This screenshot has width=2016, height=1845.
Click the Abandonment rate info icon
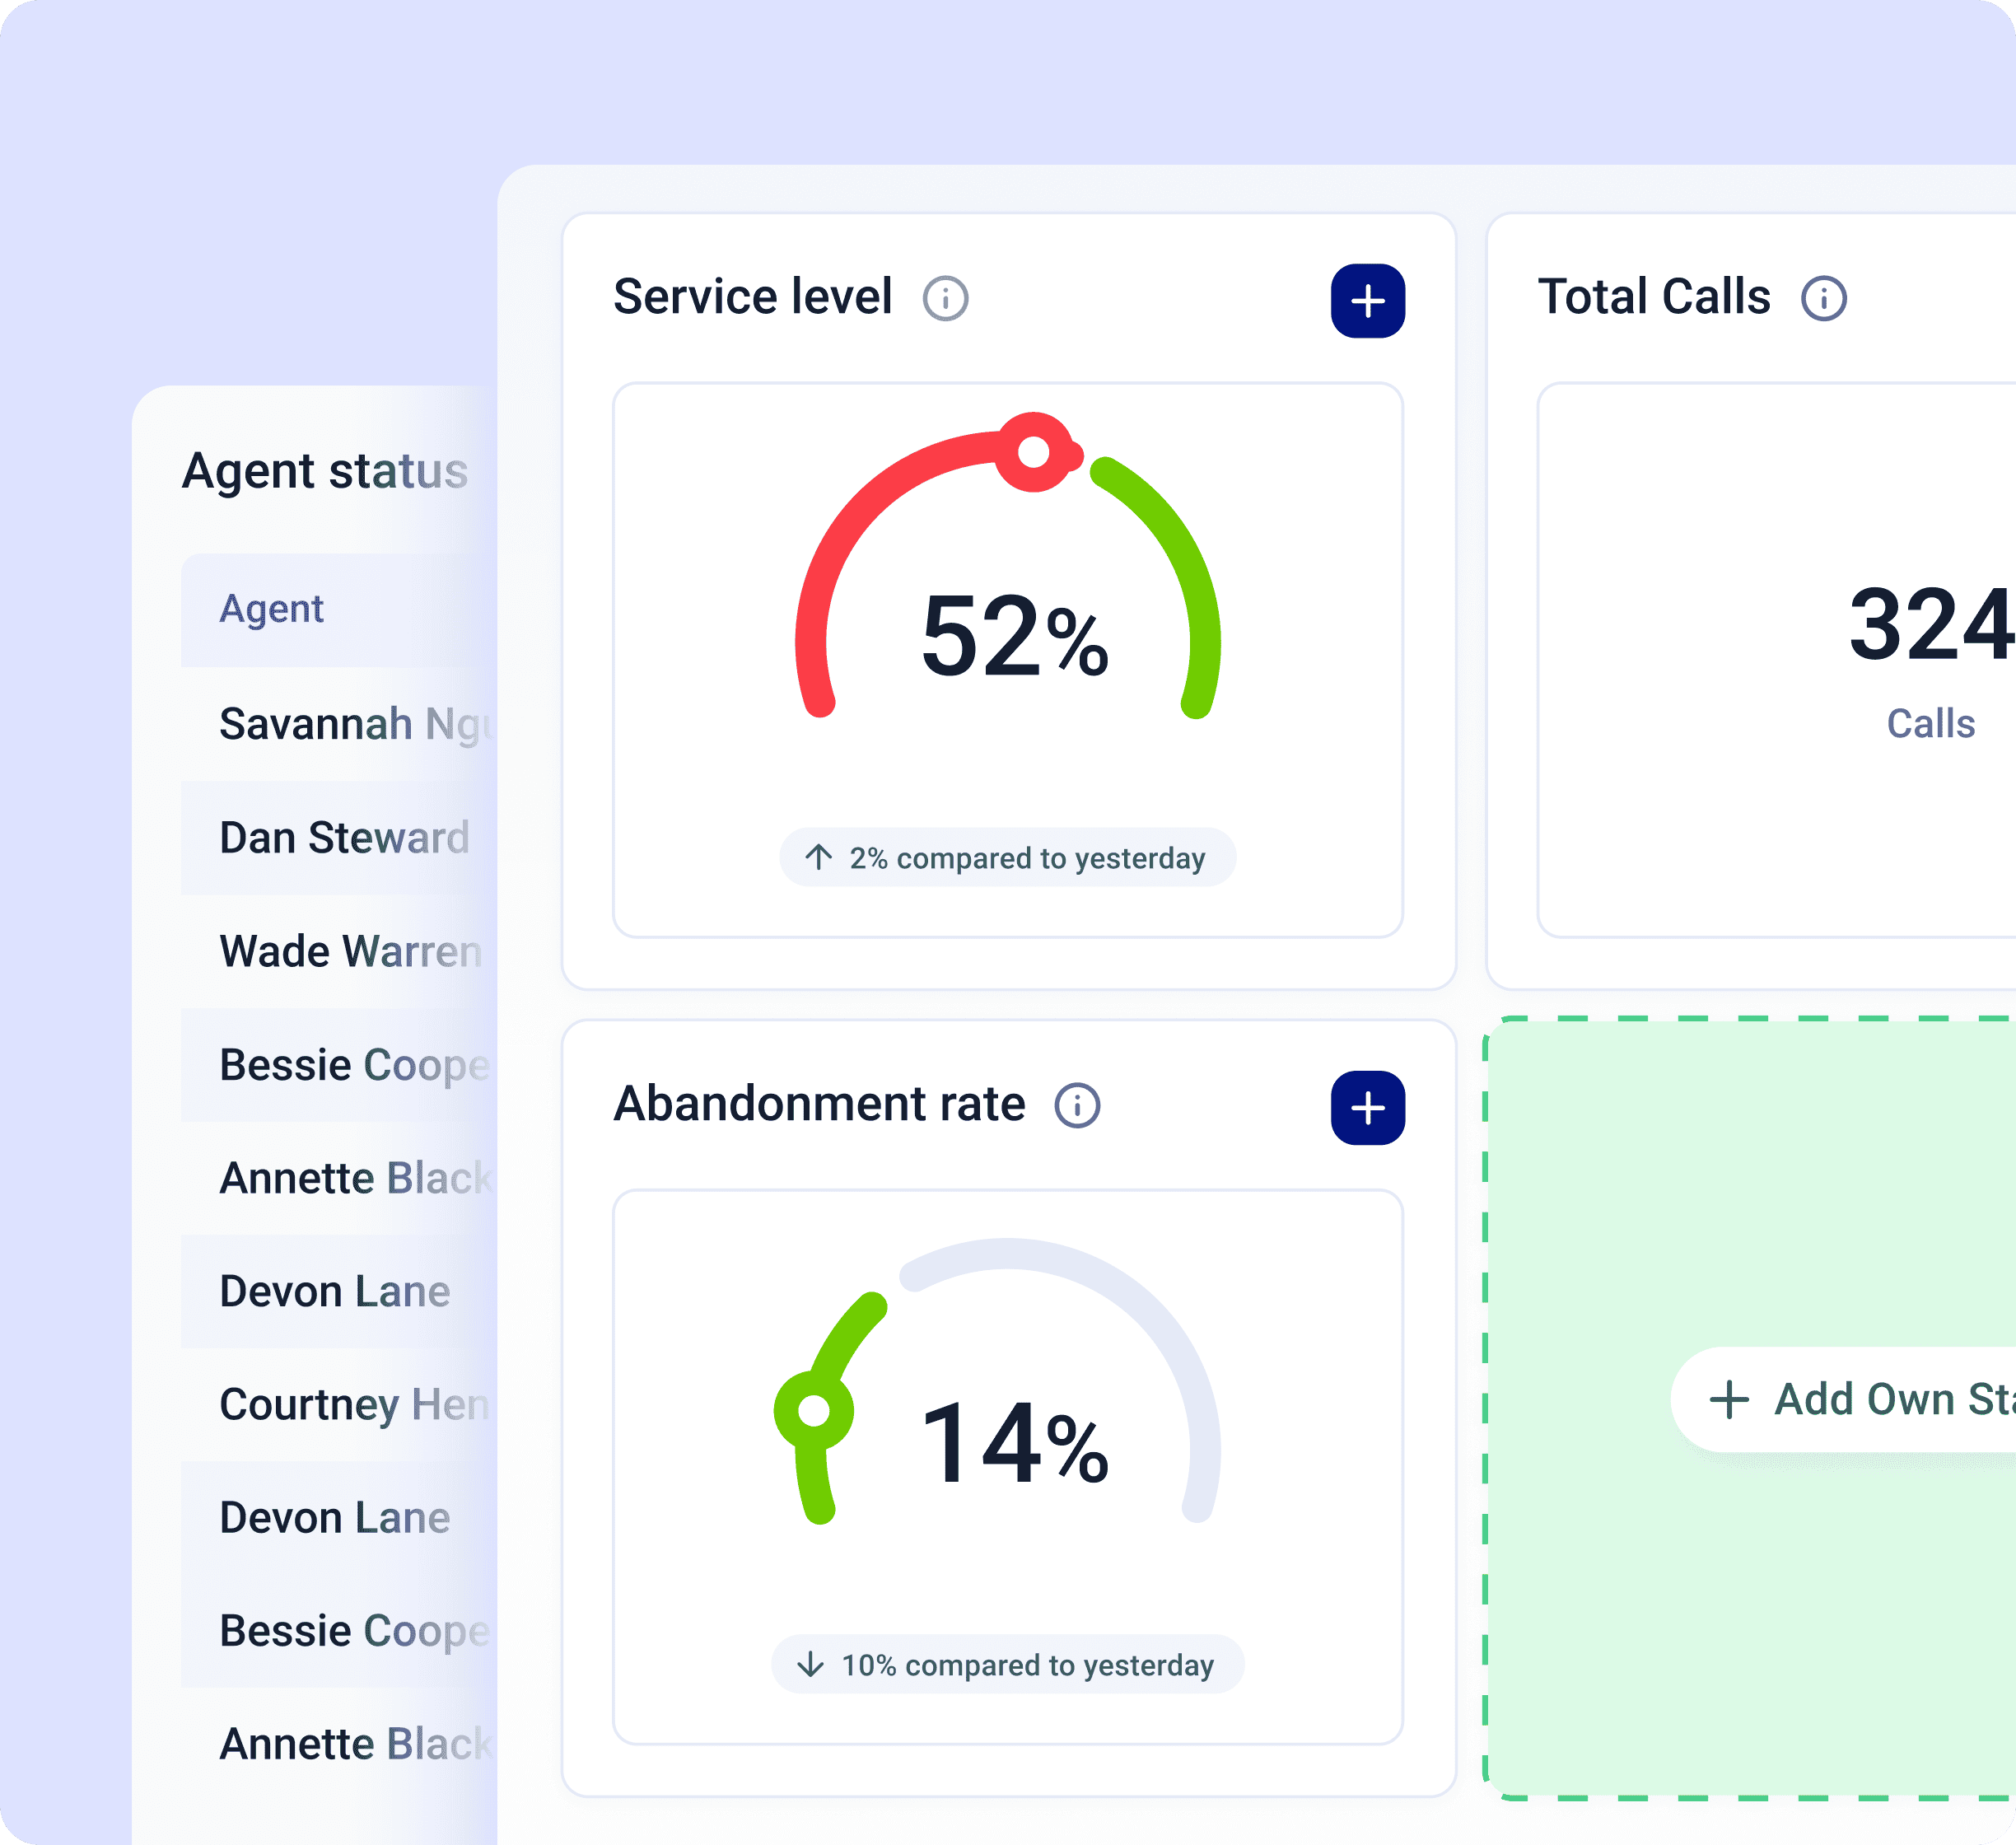[1077, 1105]
